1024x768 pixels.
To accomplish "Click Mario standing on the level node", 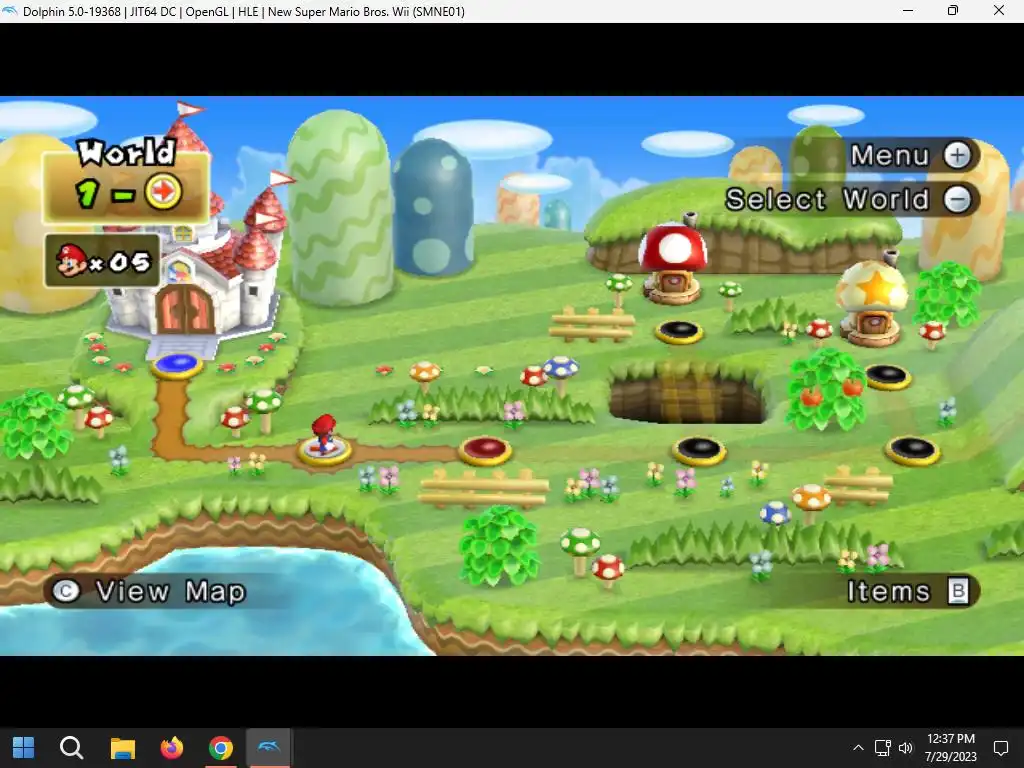I will [x=324, y=434].
